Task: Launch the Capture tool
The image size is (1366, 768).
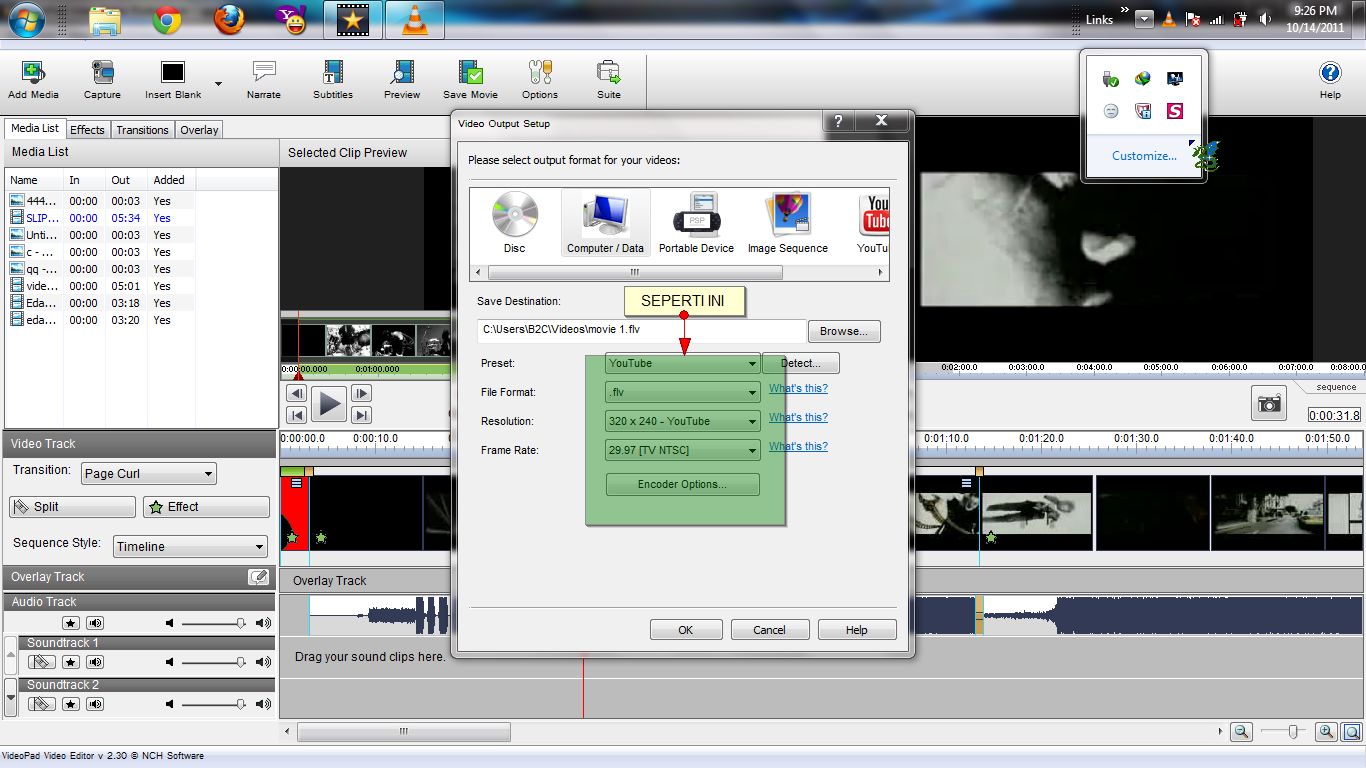Action: pyautogui.click(x=102, y=80)
